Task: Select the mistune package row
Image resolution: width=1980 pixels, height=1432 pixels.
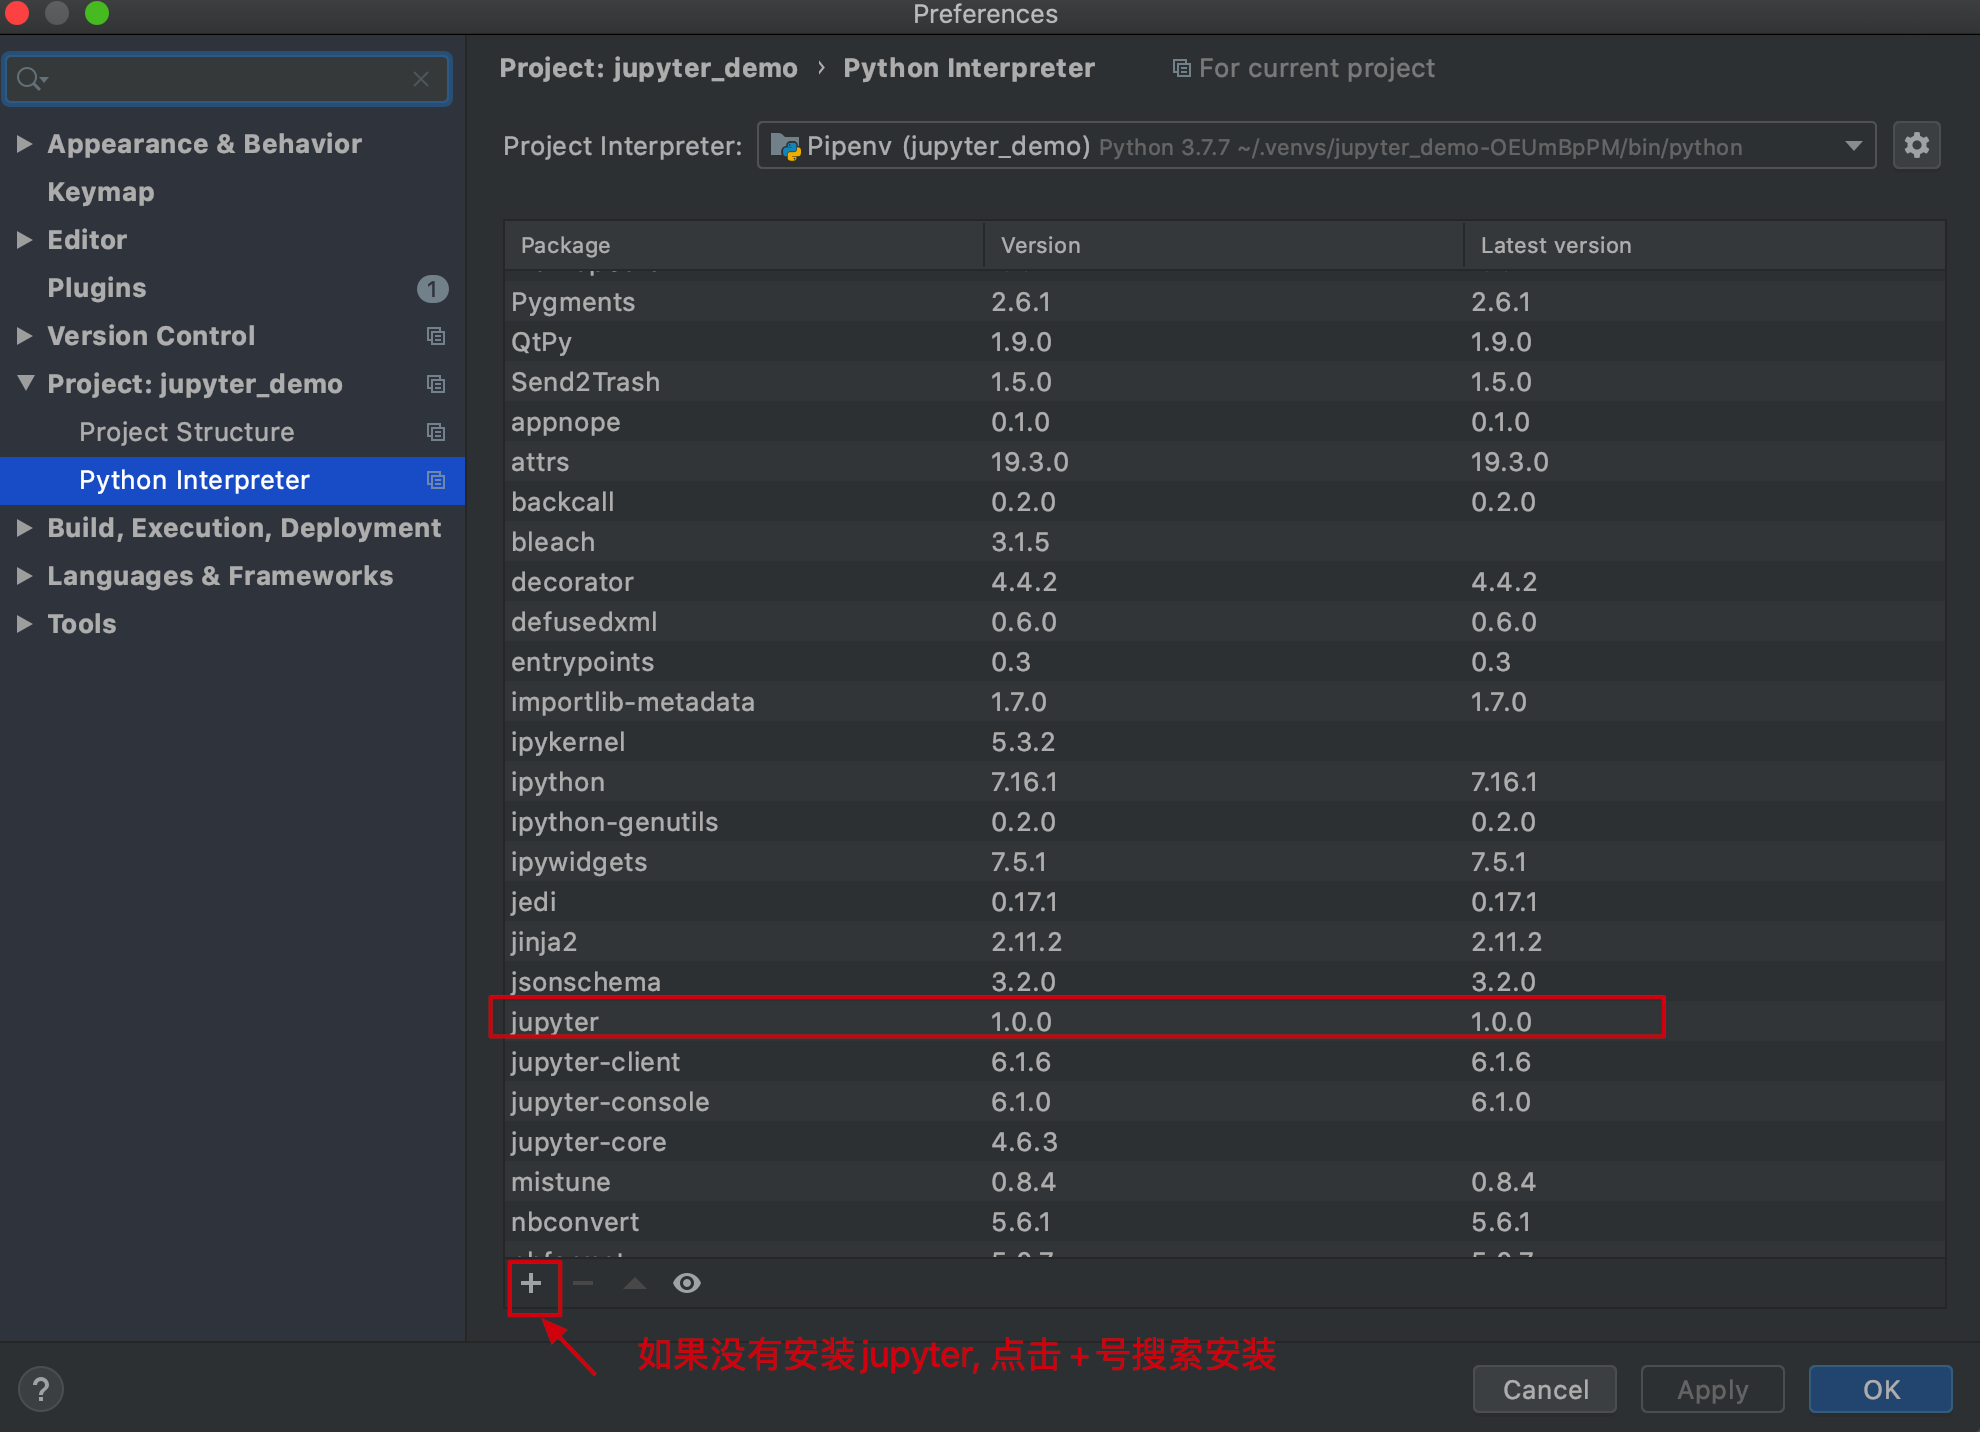Action: click(x=1225, y=1182)
